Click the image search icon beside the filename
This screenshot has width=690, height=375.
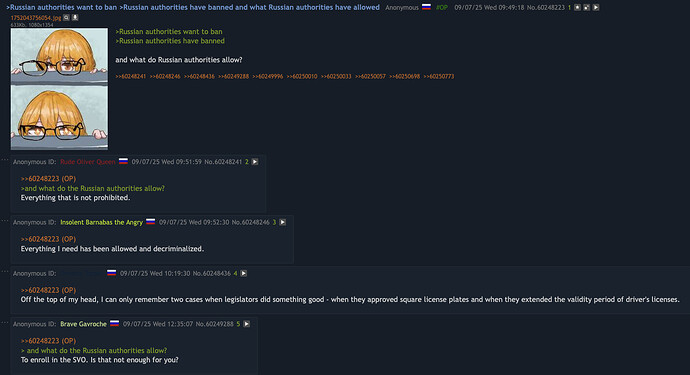click(66, 18)
